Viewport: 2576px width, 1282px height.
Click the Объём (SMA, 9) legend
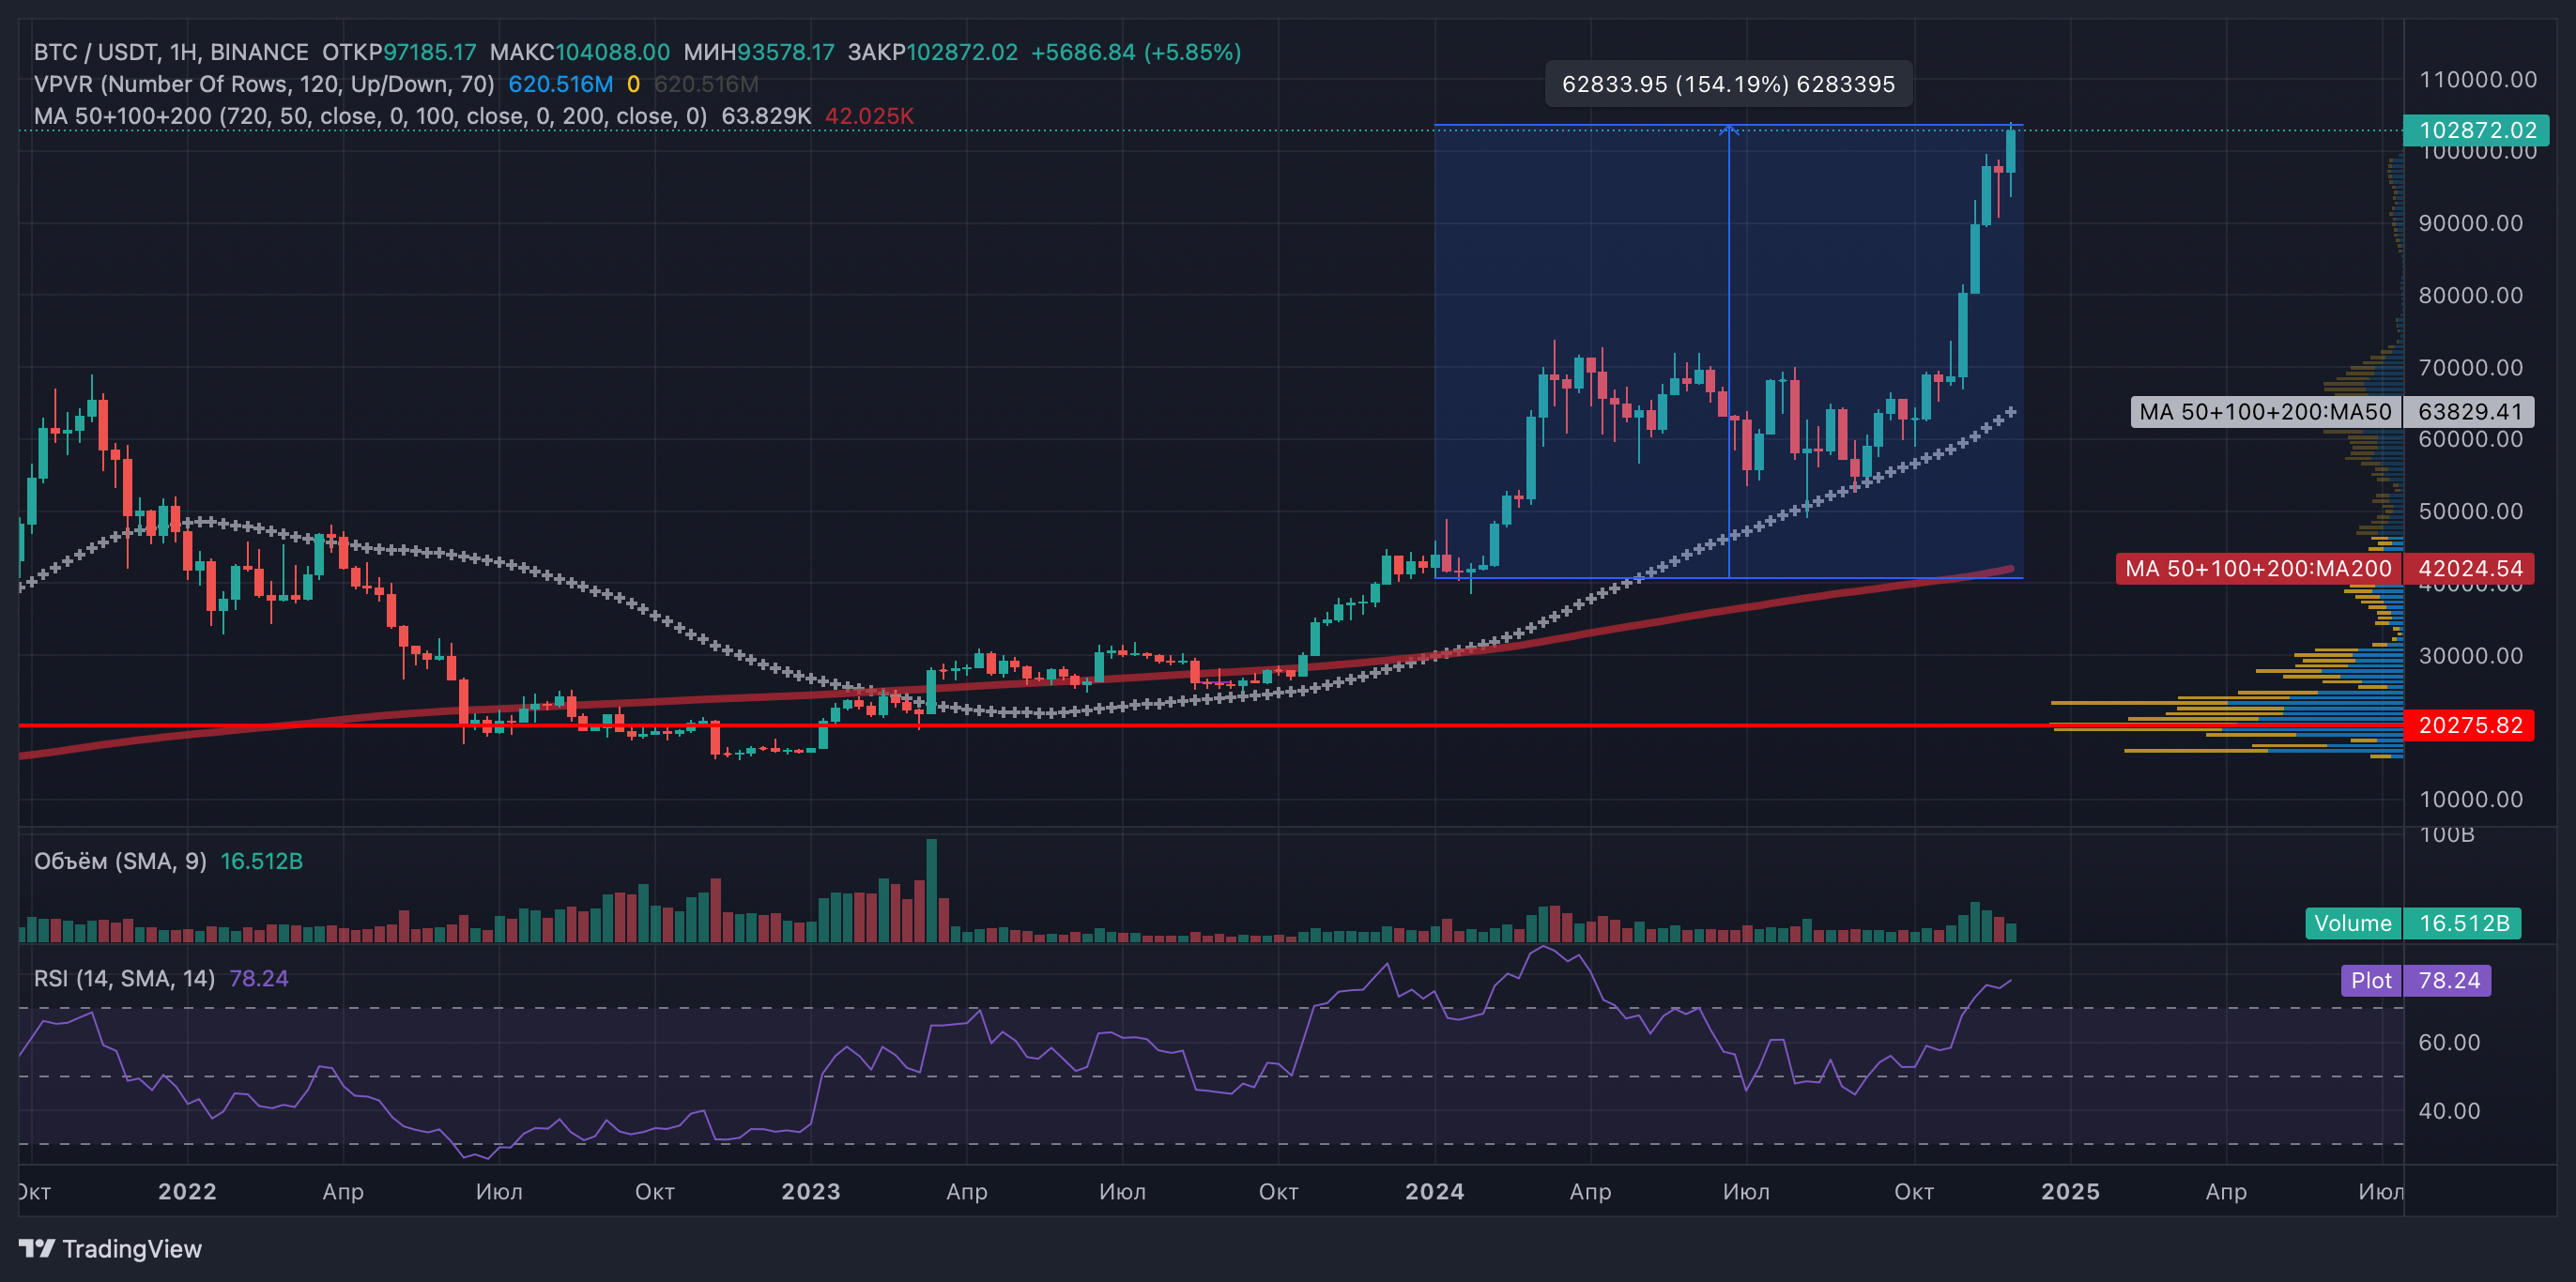[120, 861]
